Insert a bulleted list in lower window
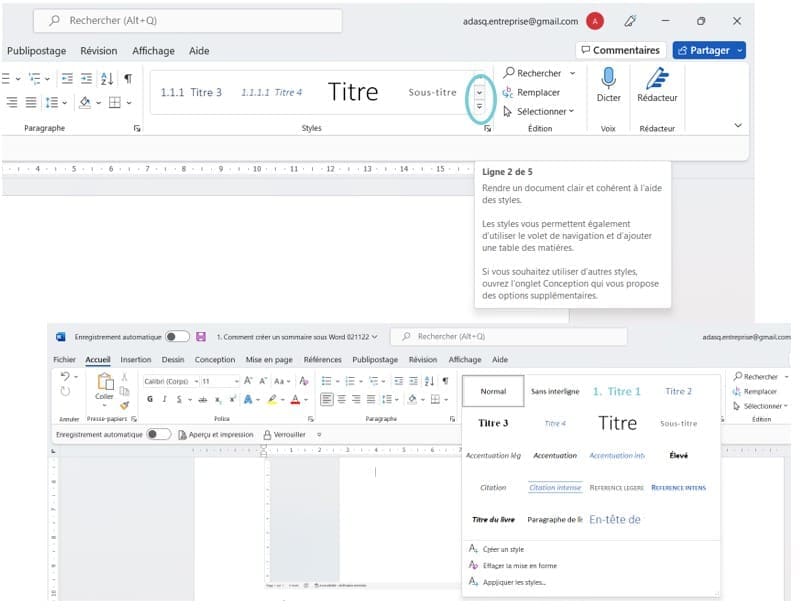801x612 pixels. tap(326, 381)
